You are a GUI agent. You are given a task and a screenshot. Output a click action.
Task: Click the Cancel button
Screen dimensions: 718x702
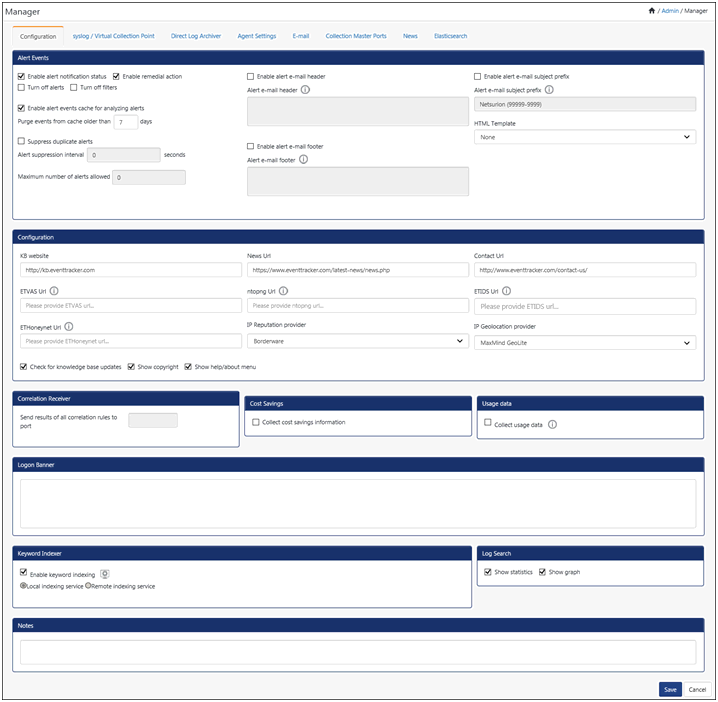[697, 689]
